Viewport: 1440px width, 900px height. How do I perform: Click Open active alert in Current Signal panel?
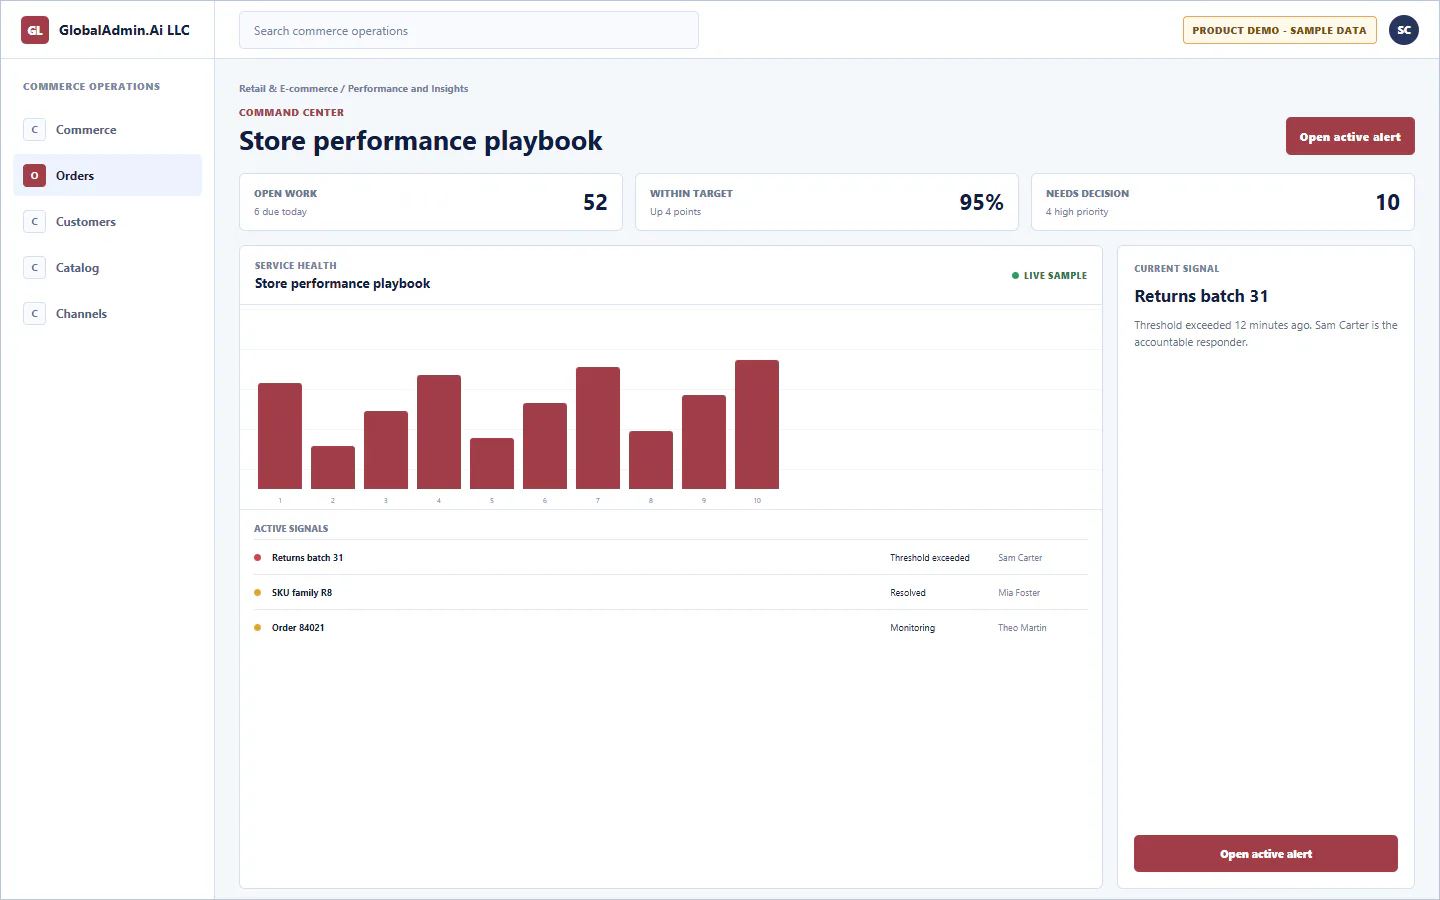click(x=1265, y=854)
